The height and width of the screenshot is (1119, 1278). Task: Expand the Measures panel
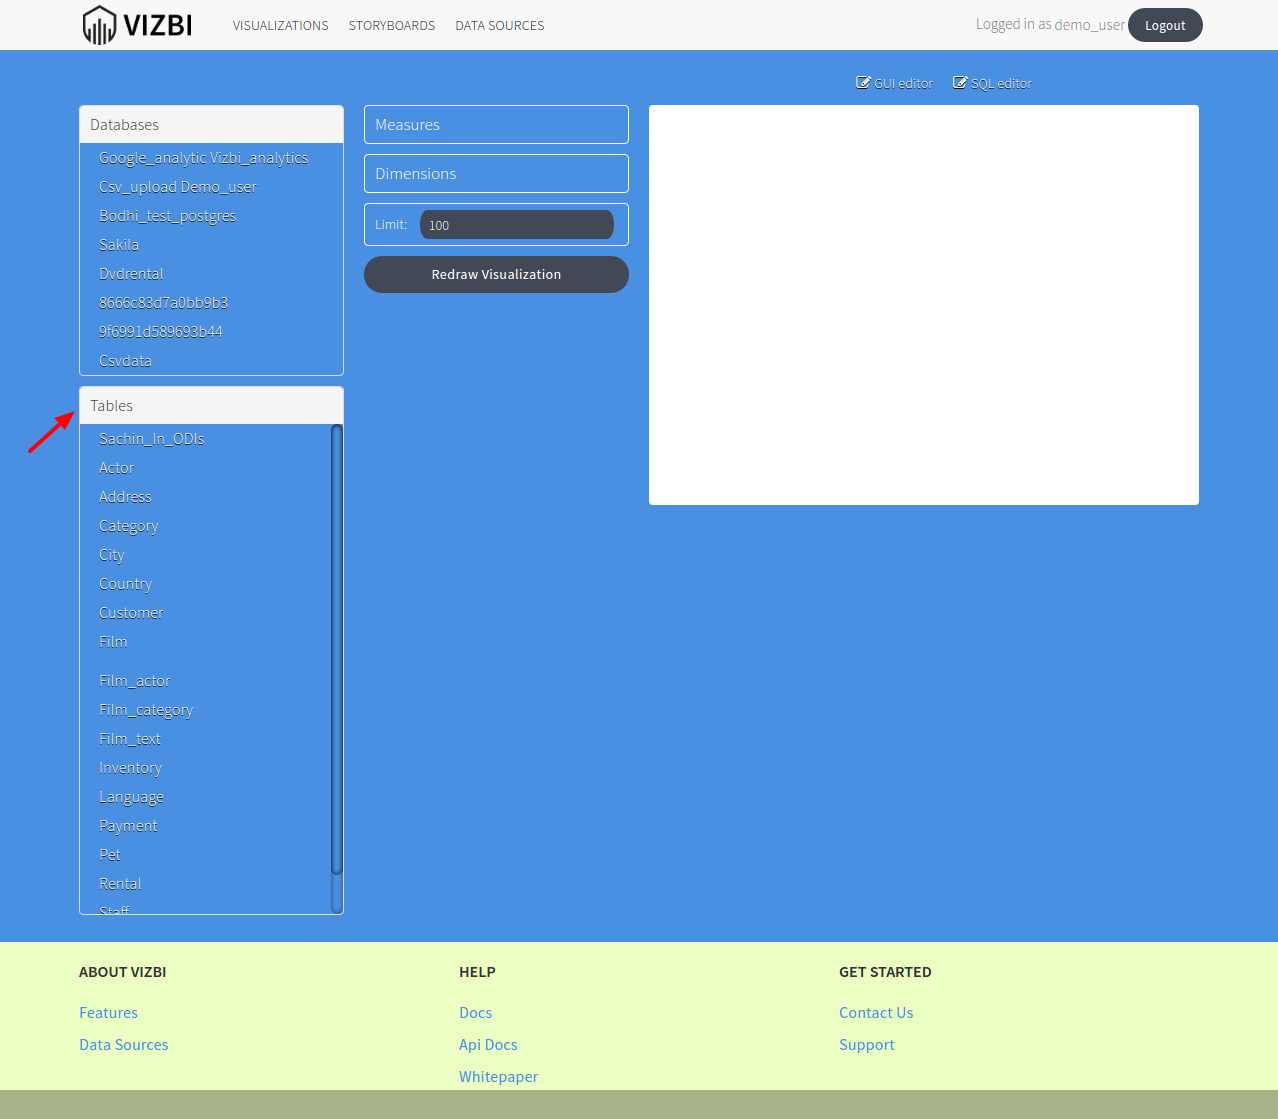point(496,124)
